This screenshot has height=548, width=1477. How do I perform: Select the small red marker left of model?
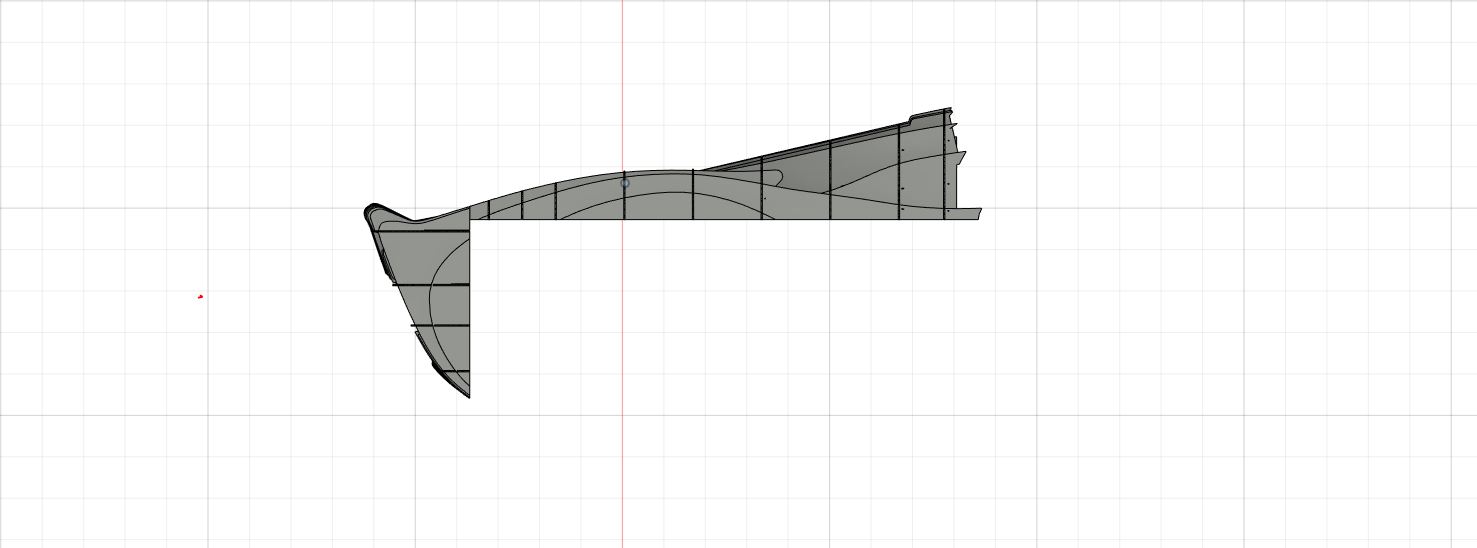pyautogui.click(x=201, y=296)
